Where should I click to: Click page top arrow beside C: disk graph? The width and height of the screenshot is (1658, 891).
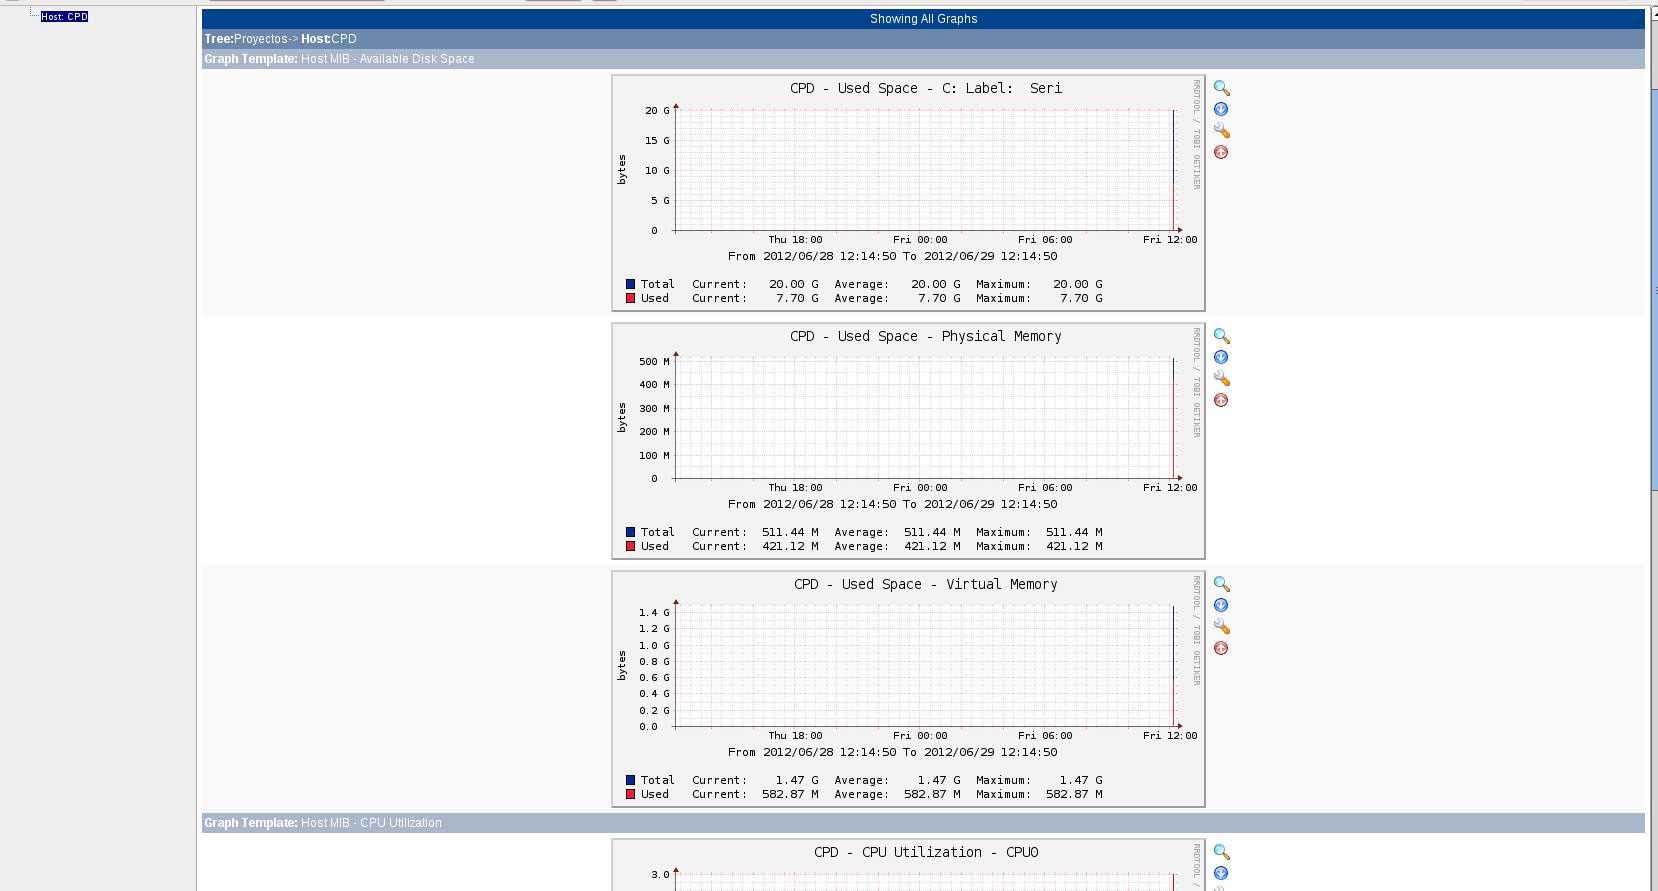(1221, 152)
